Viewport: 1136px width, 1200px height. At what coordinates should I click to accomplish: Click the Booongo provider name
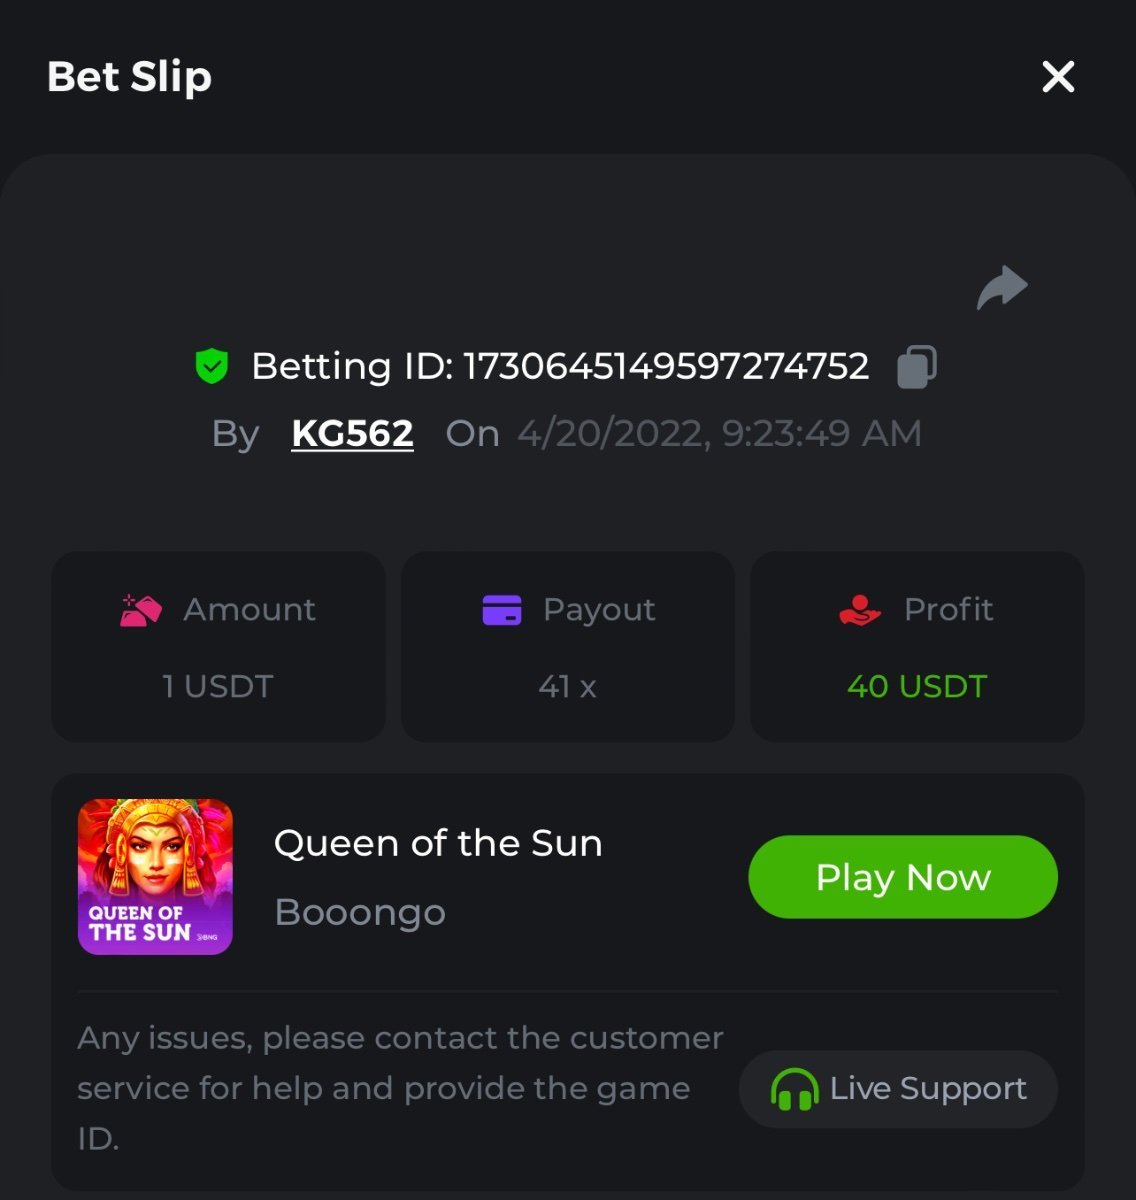(360, 912)
